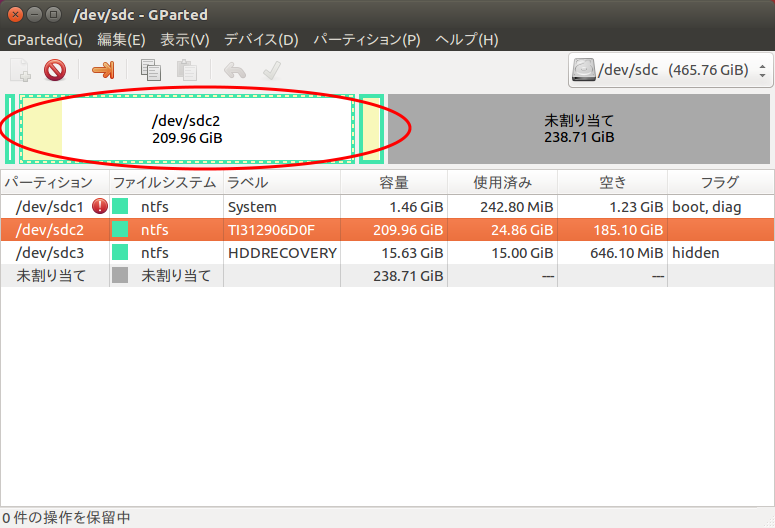775x528 pixels.
Task: Click the 使用済み column header
Action: [x=503, y=182]
